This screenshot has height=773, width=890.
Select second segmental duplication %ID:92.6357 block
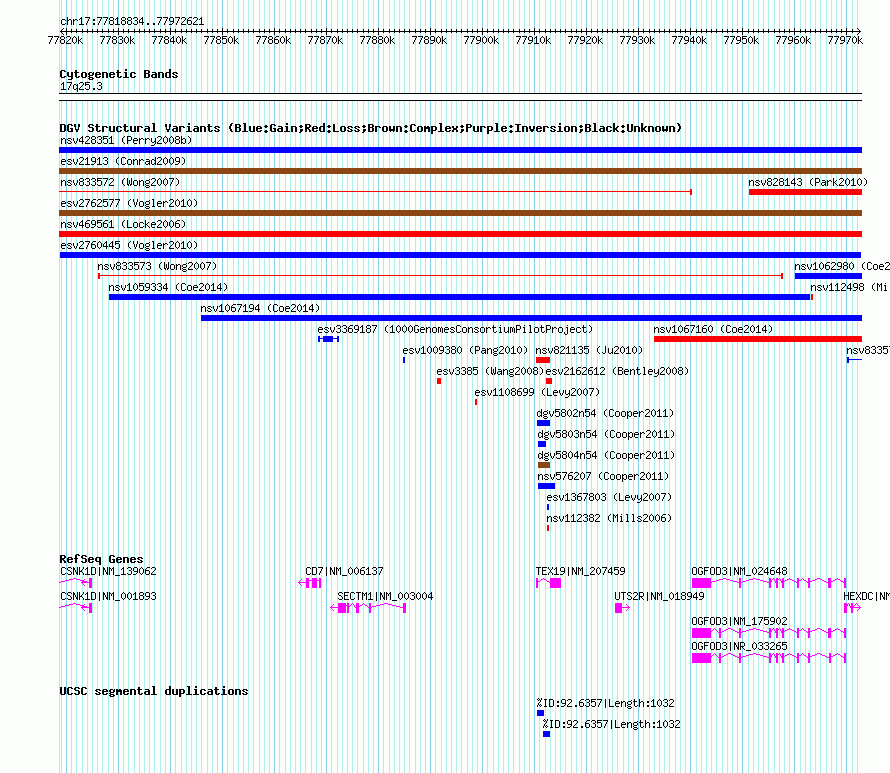547,734
